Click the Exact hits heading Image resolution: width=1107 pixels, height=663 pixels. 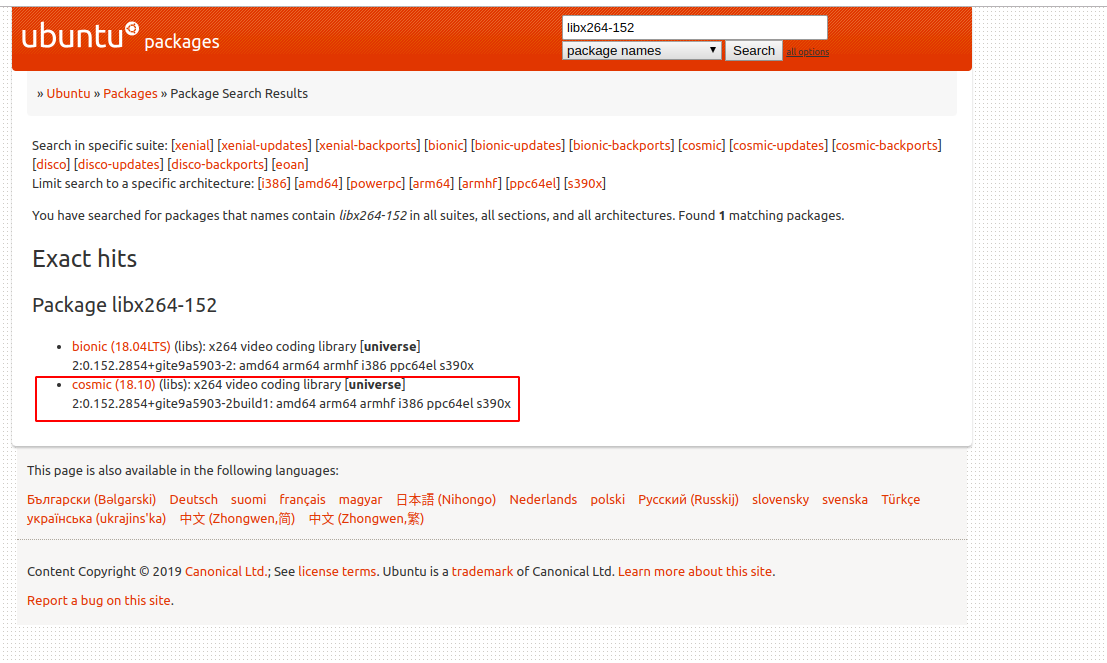(x=85, y=258)
